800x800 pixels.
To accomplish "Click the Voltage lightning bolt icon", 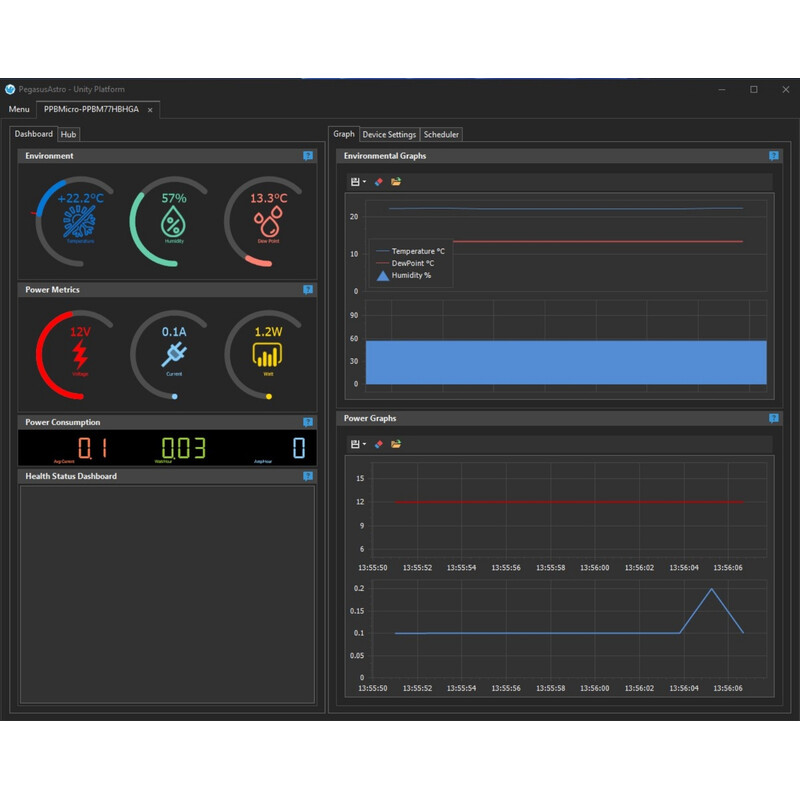I will pyautogui.click(x=80, y=355).
